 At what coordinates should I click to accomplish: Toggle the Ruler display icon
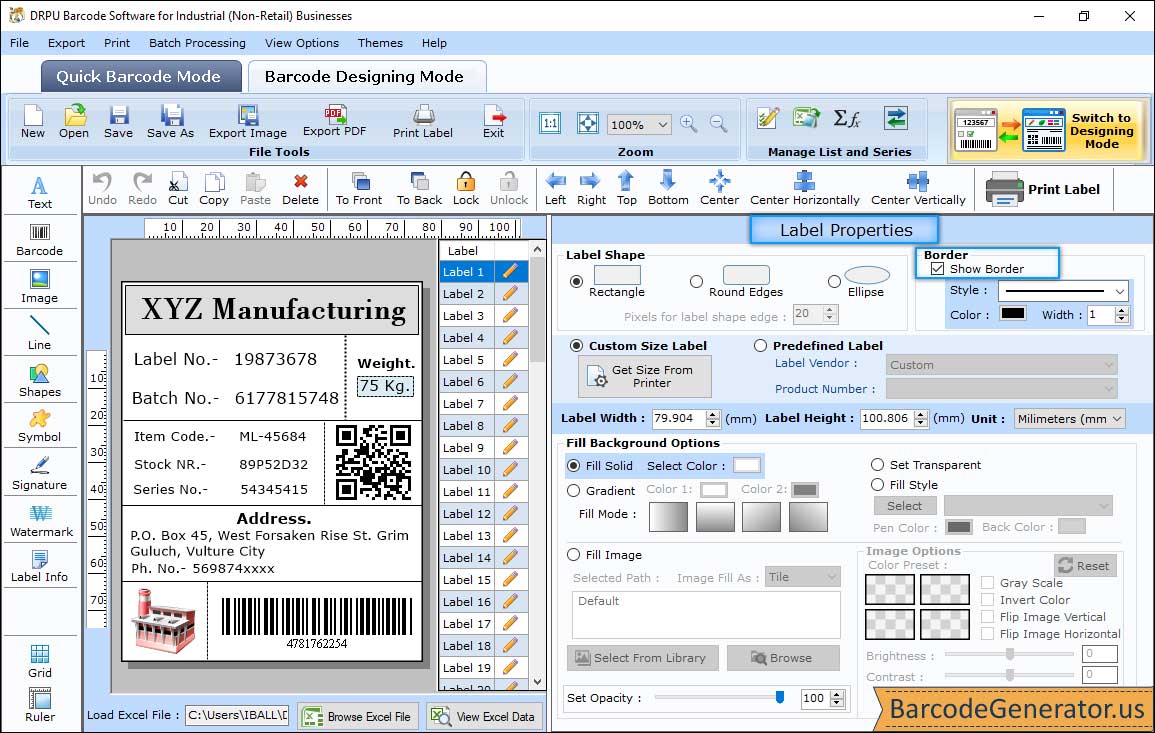[x=40, y=705]
